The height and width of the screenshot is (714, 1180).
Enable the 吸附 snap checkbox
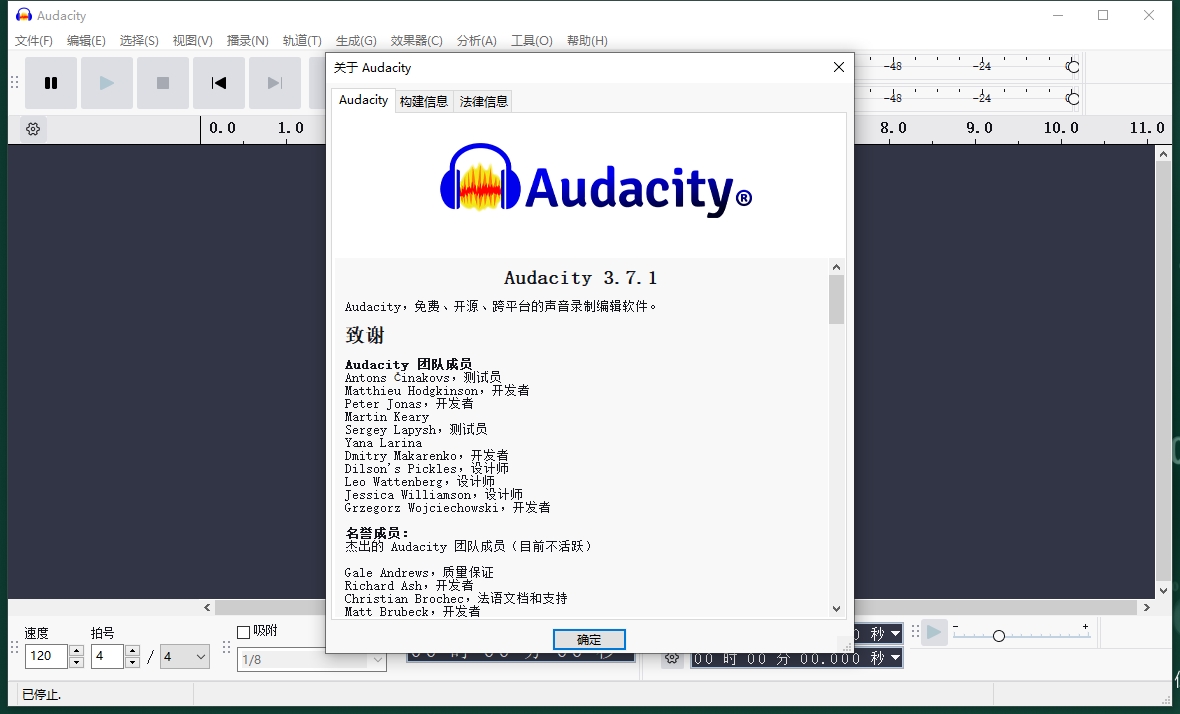coord(243,632)
